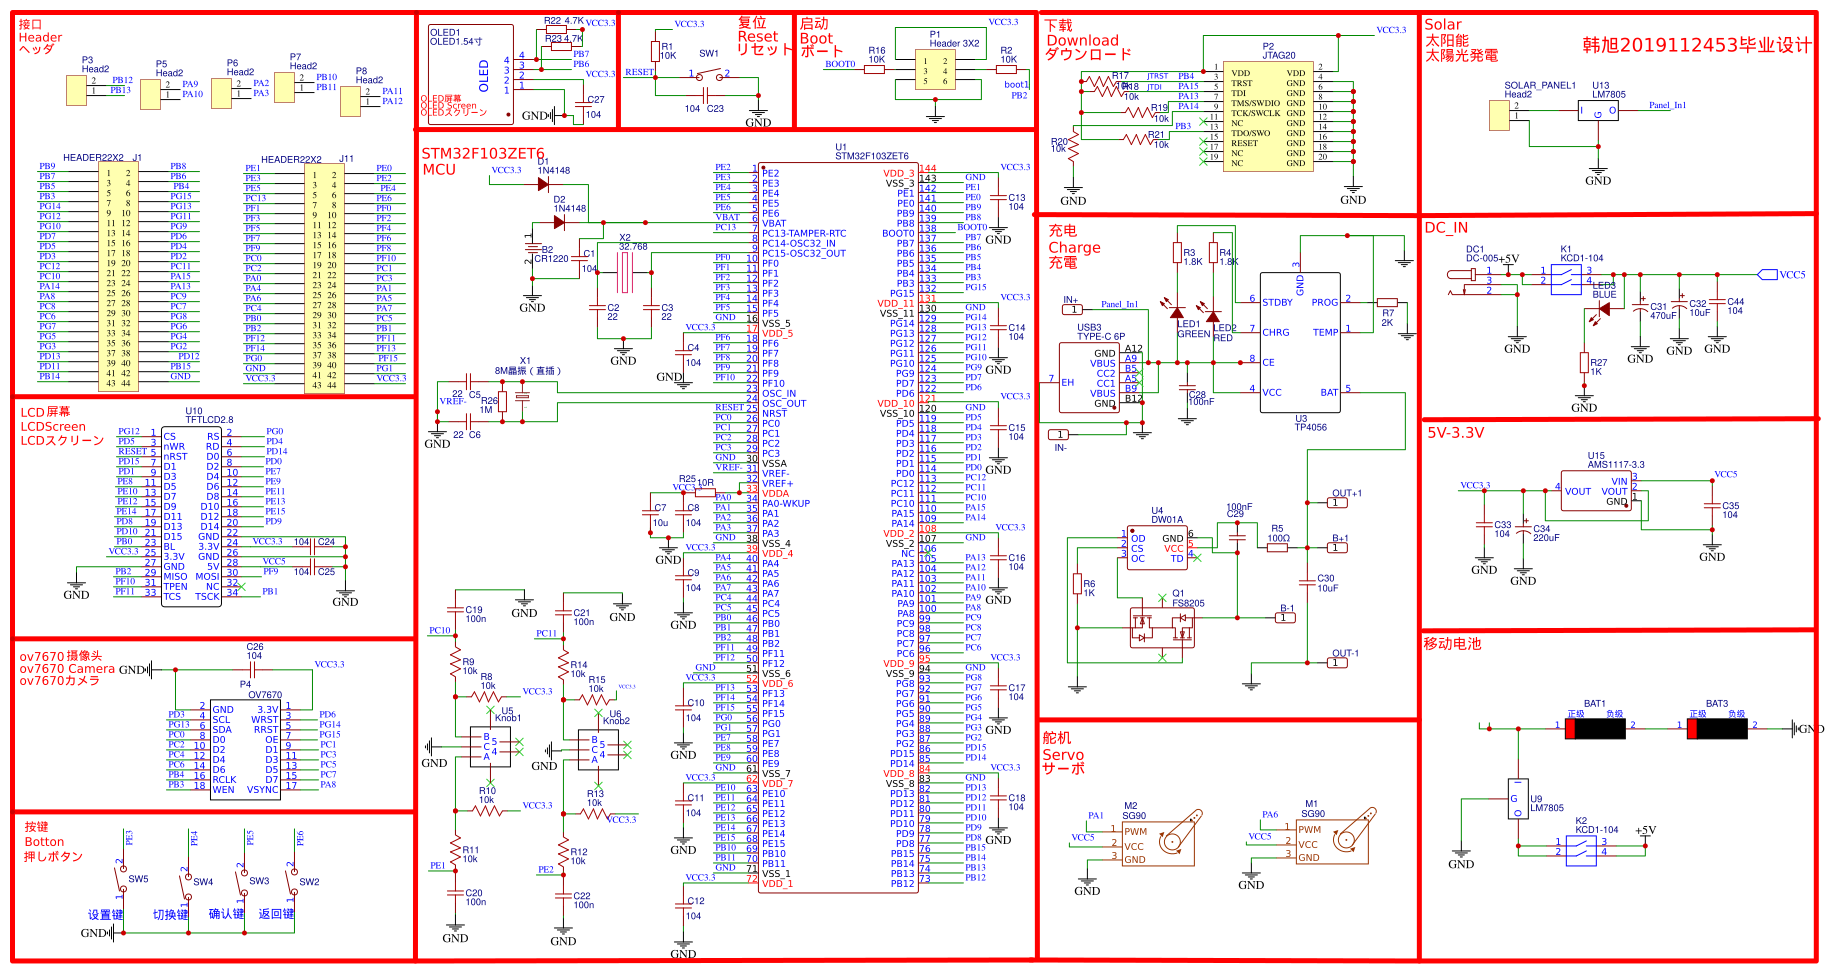The width and height of the screenshot is (1836, 971).
Task: Click the 'Botton' section heading
Action: (x=44, y=842)
